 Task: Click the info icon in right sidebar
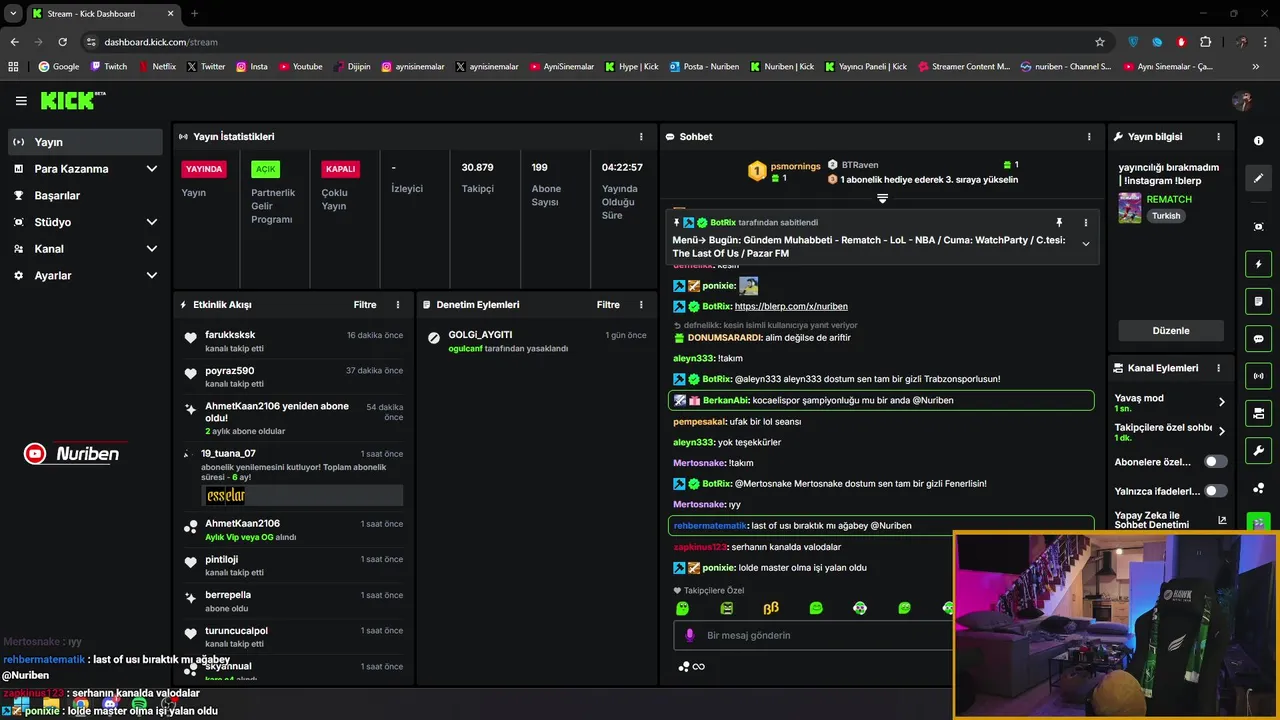pyautogui.click(x=1258, y=141)
